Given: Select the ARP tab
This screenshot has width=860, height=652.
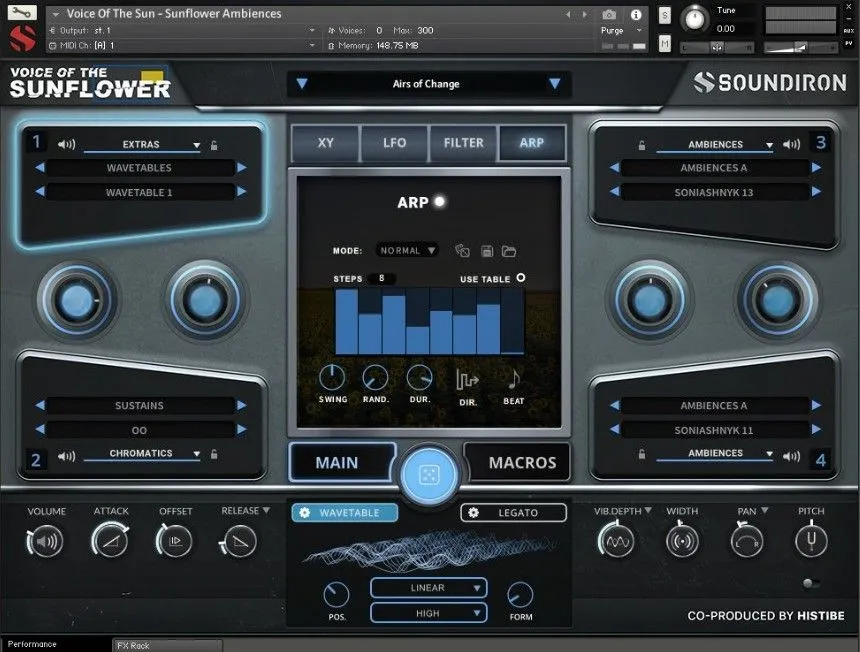Looking at the screenshot, I should [x=531, y=143].
